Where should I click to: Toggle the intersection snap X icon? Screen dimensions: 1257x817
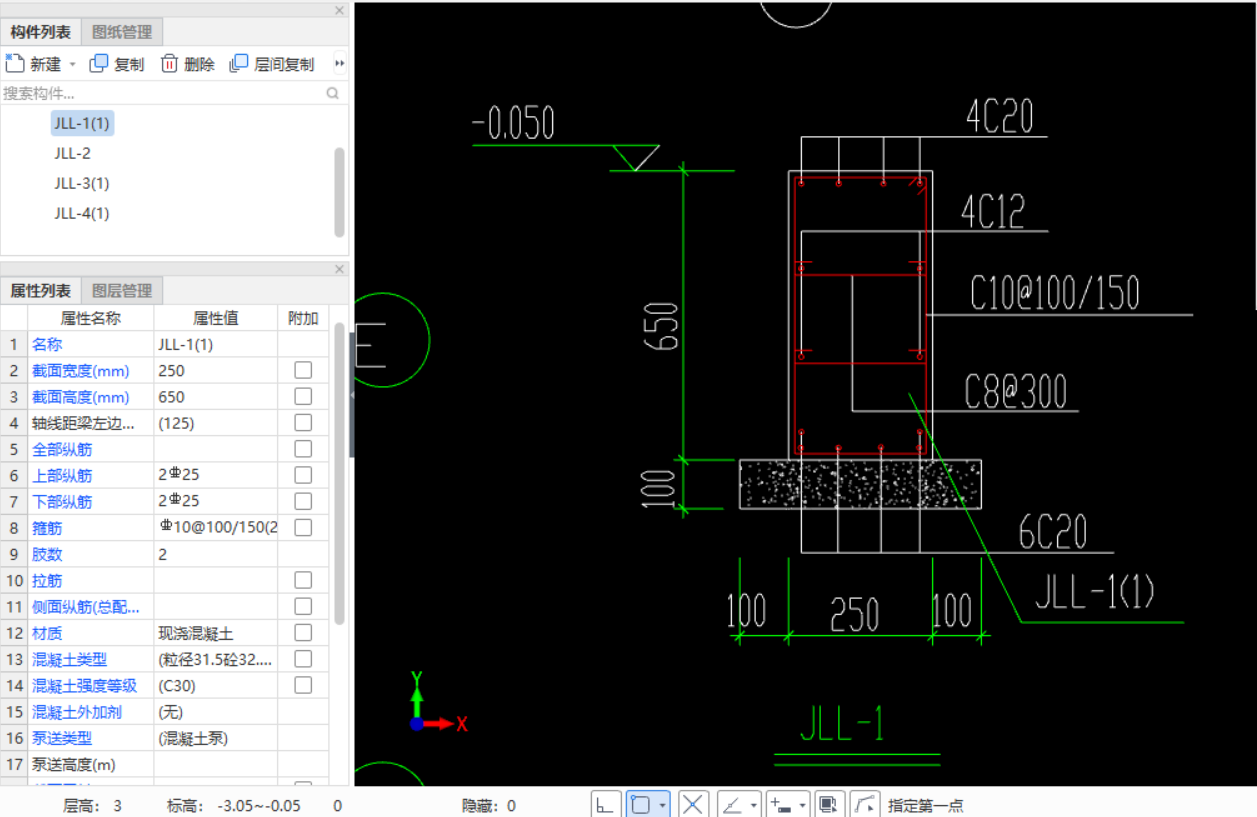coord(694,804)
